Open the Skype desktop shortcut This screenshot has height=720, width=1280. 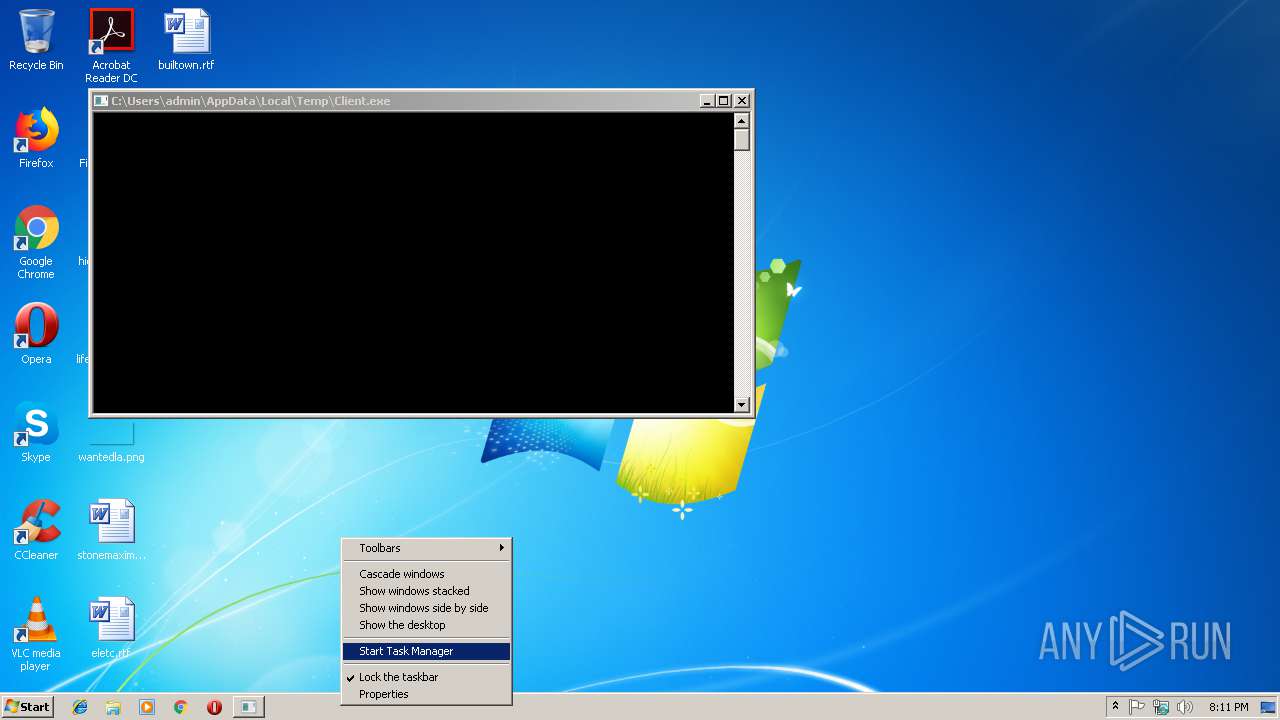(36, 432)
